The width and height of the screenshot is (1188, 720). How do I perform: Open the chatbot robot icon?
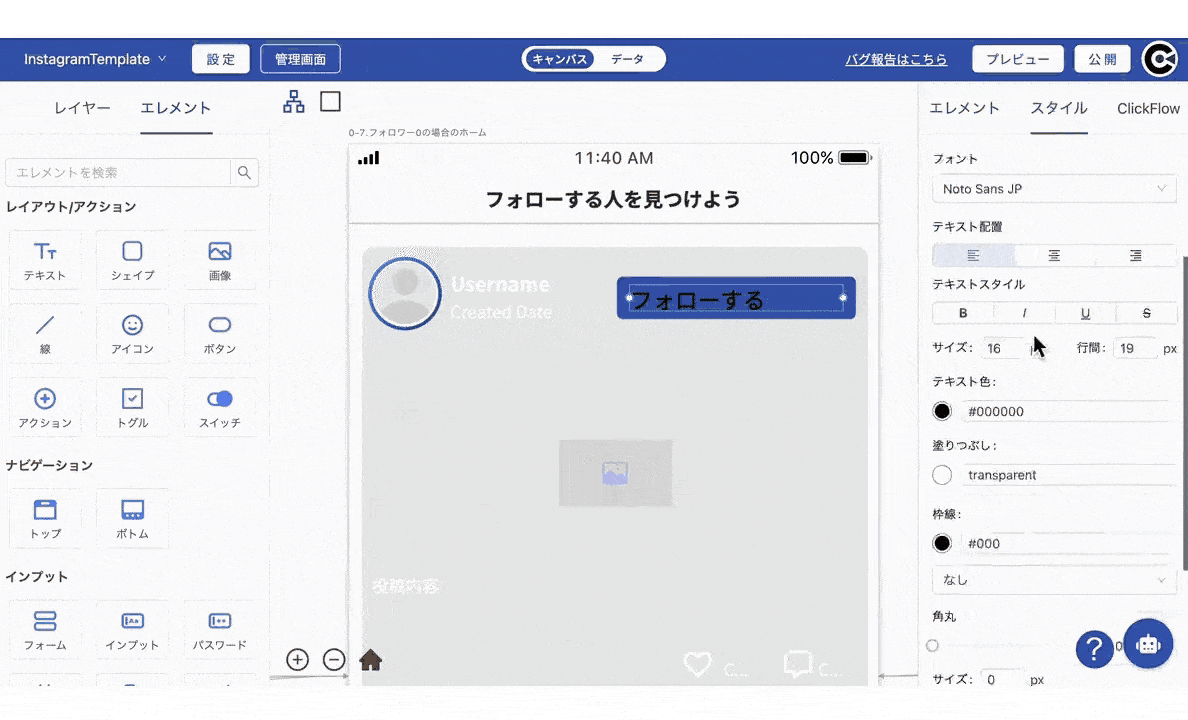click(x=1147, y=644)
